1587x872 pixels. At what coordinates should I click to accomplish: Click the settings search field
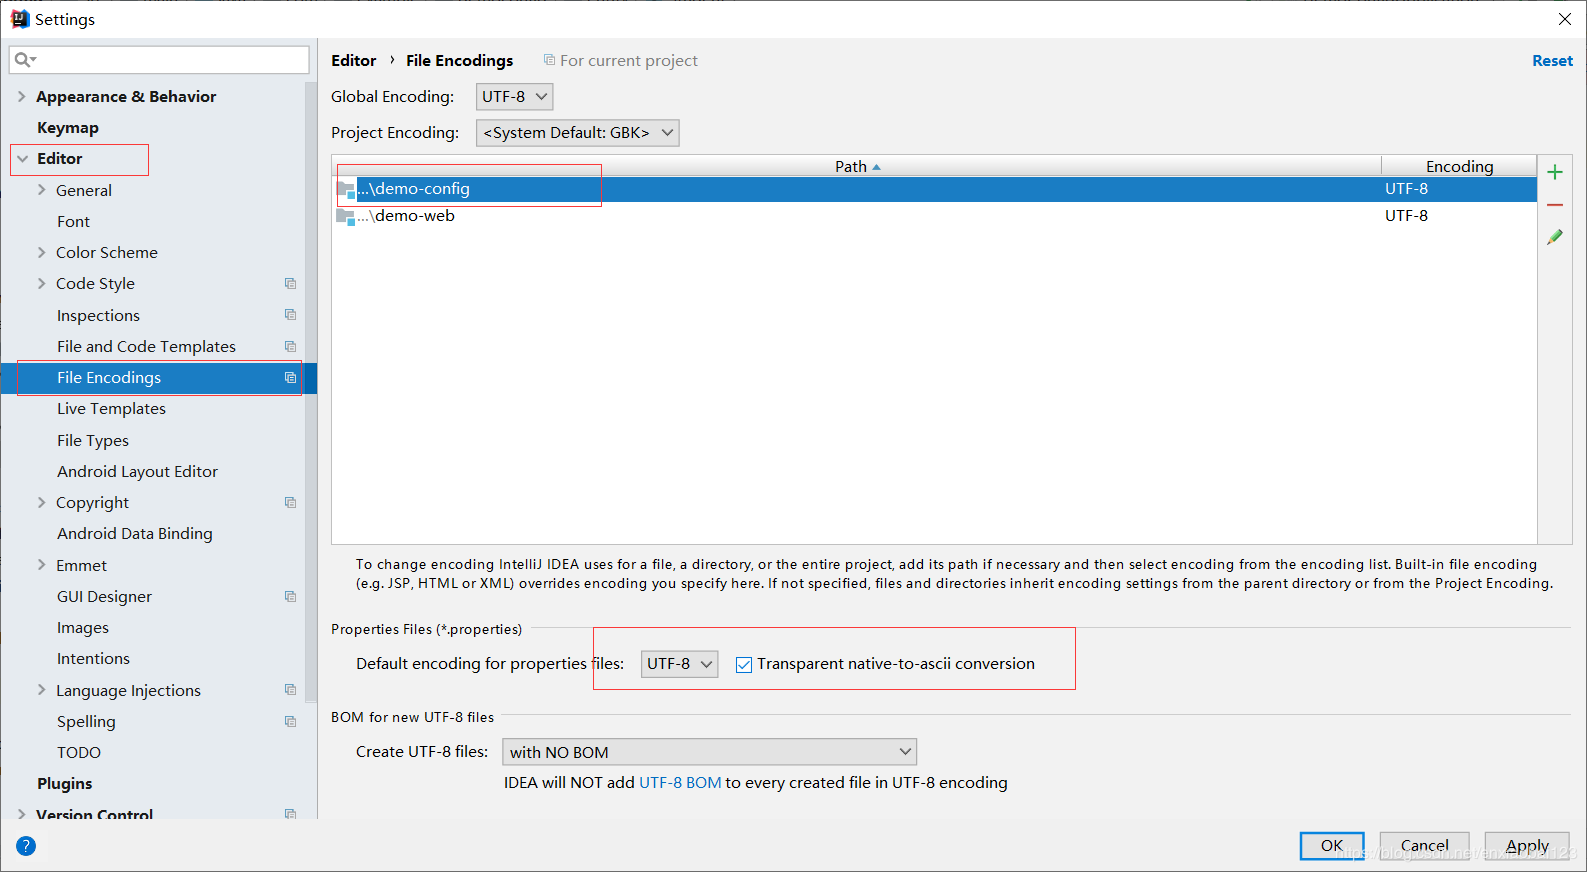[160, 60]
